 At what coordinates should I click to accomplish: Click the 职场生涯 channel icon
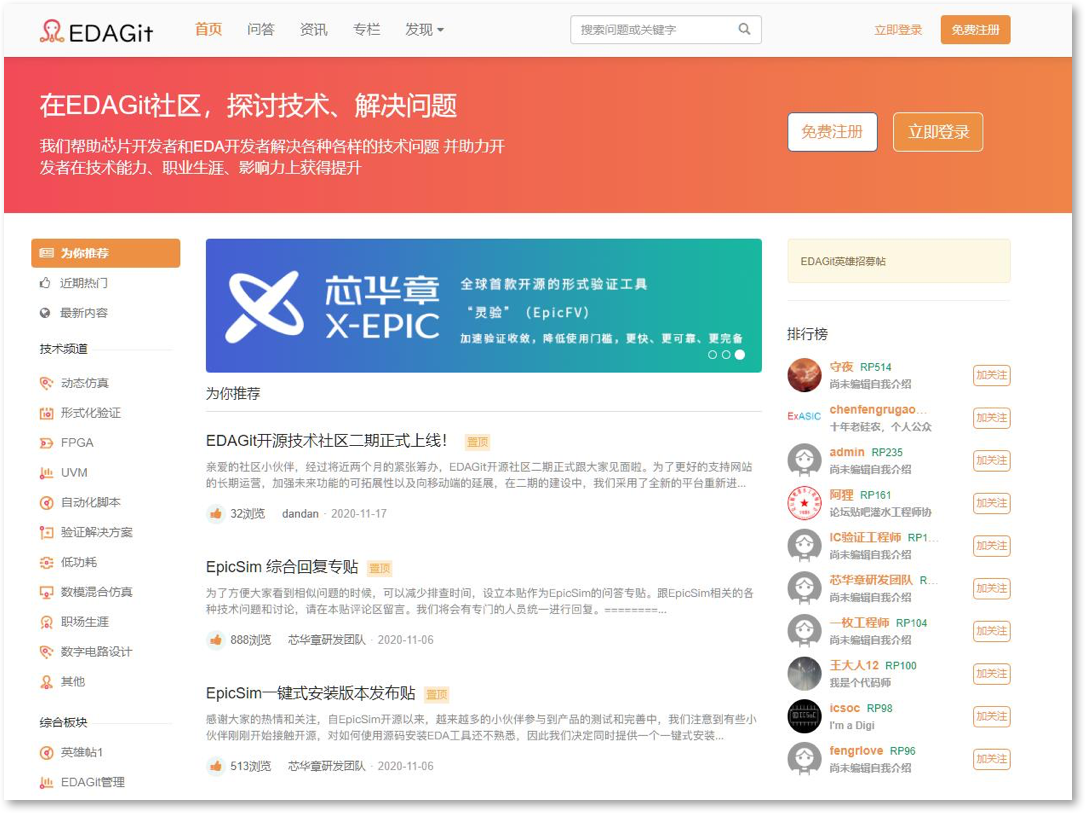46,622
